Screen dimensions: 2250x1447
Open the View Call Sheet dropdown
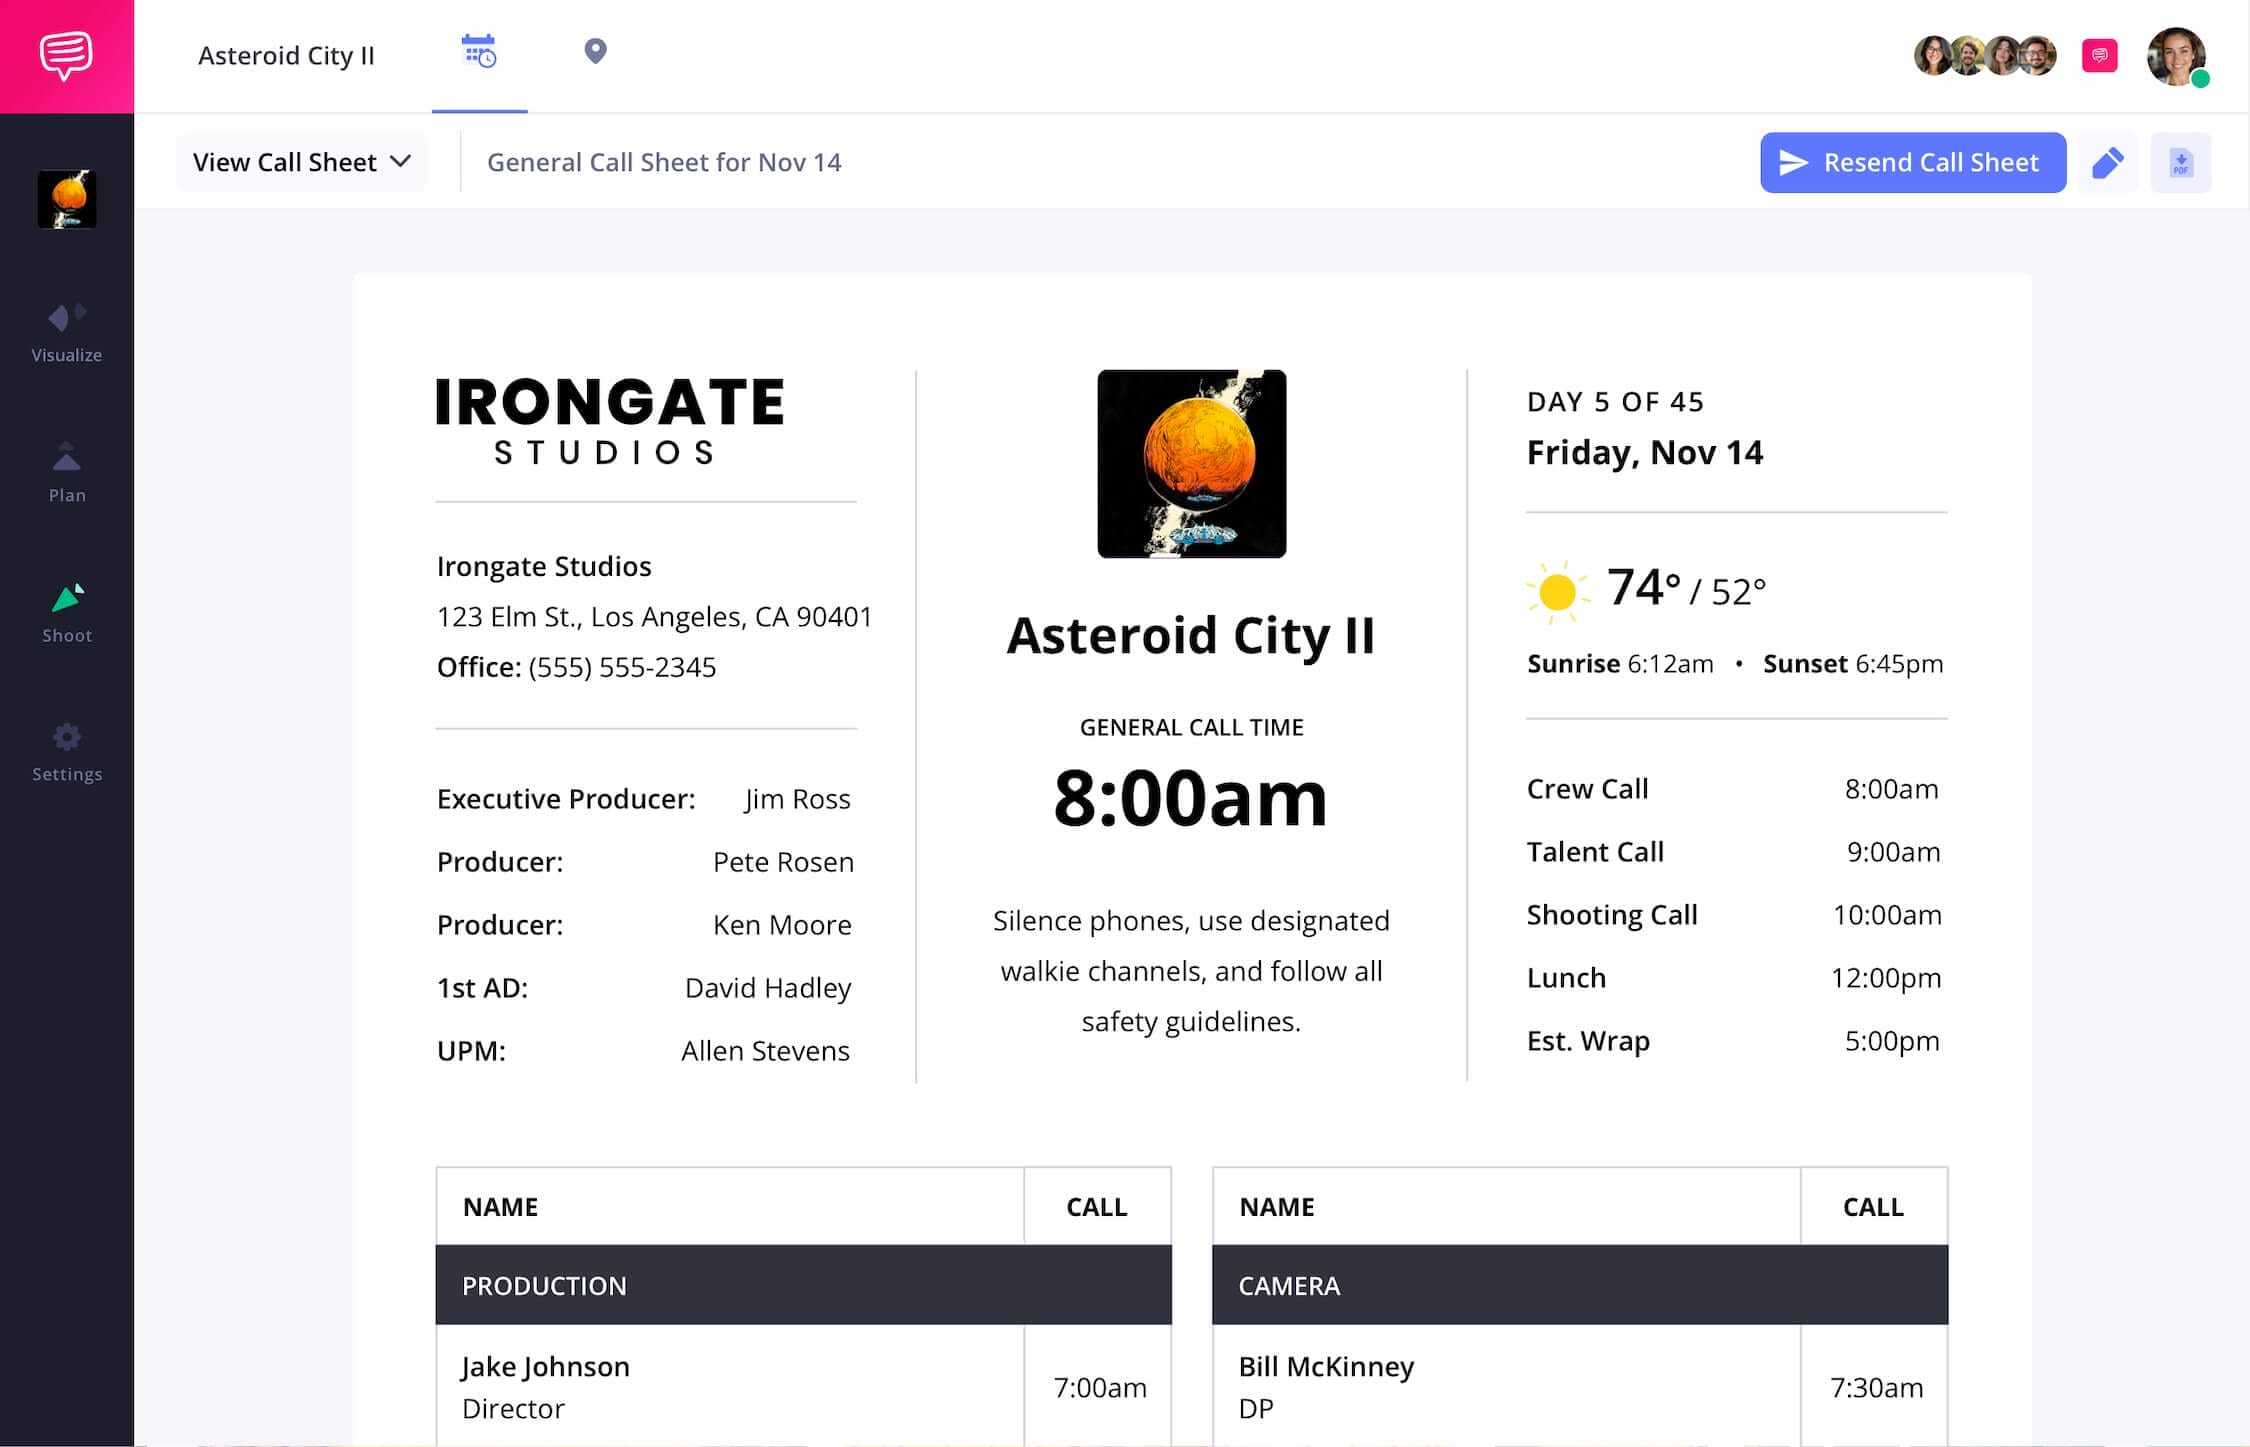tap(300, 161)
